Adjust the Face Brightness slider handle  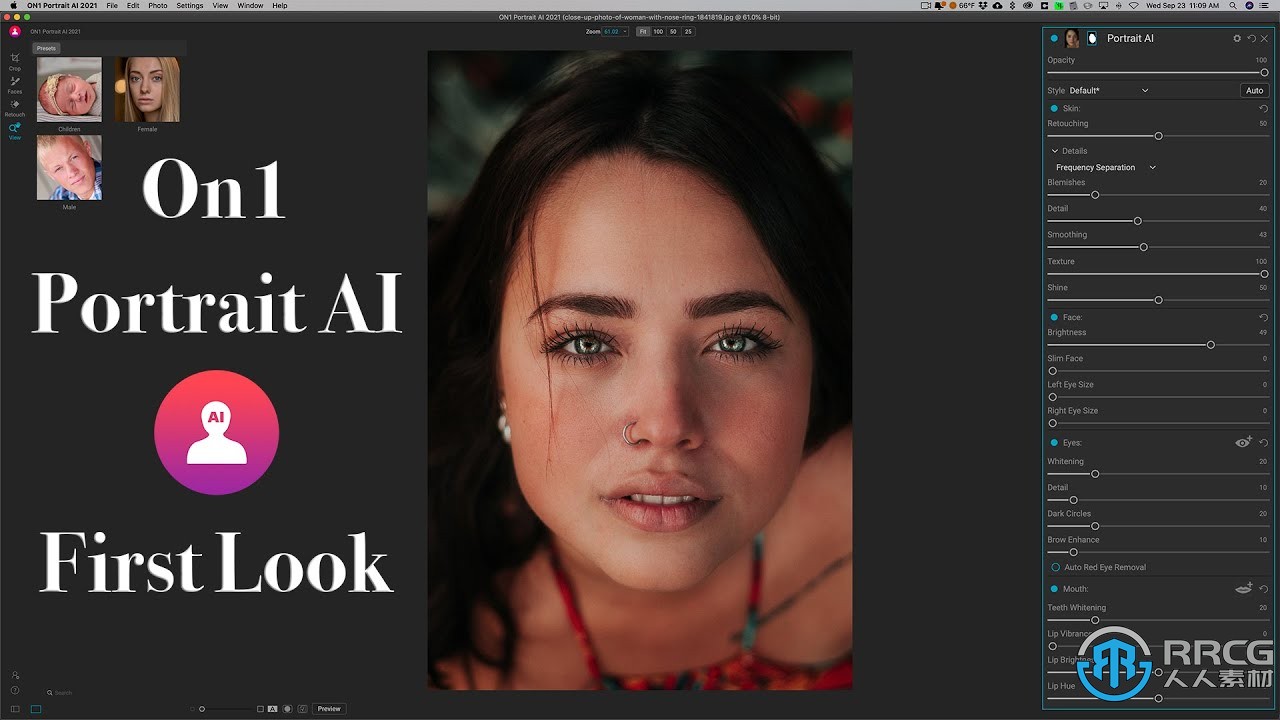click(x=1210, y=345)
